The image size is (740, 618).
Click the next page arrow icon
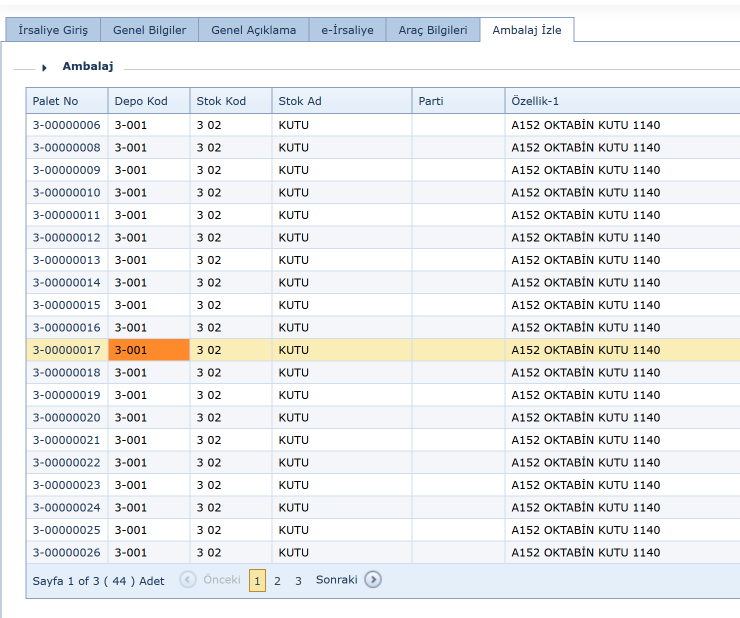pos(373,580)
